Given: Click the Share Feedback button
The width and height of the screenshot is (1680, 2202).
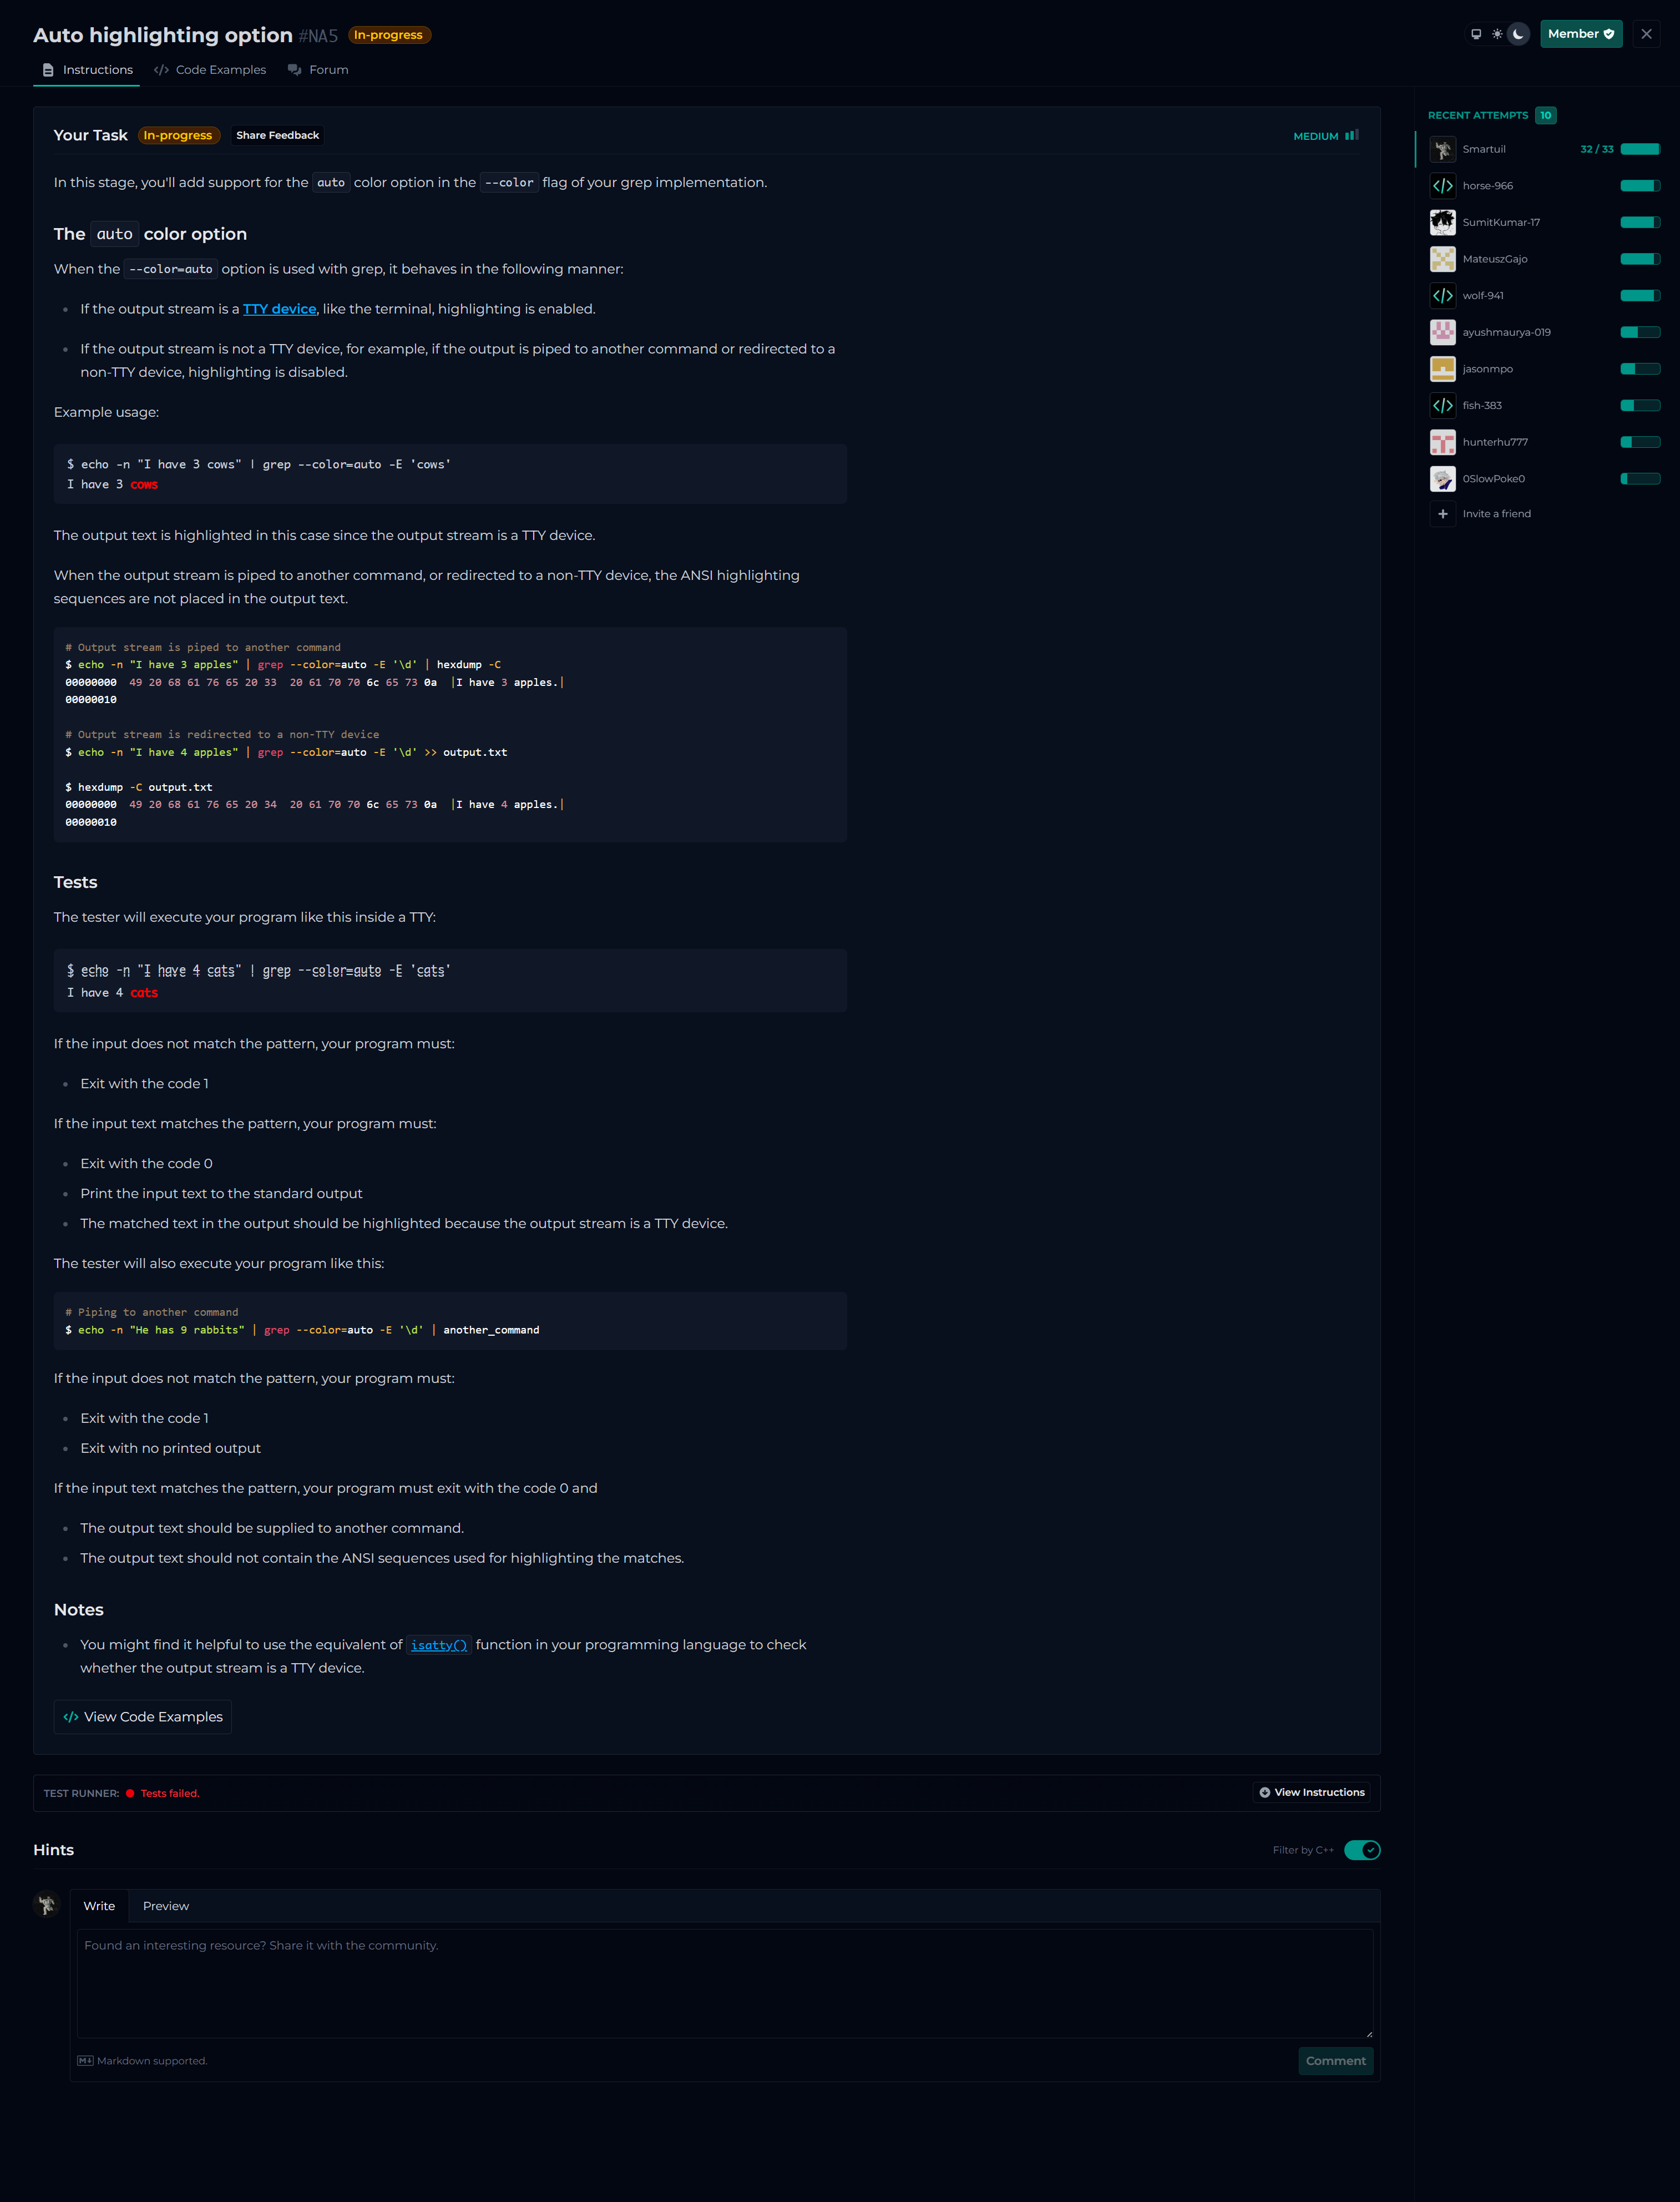Looking at the screenshot, I should coord(277,135).
